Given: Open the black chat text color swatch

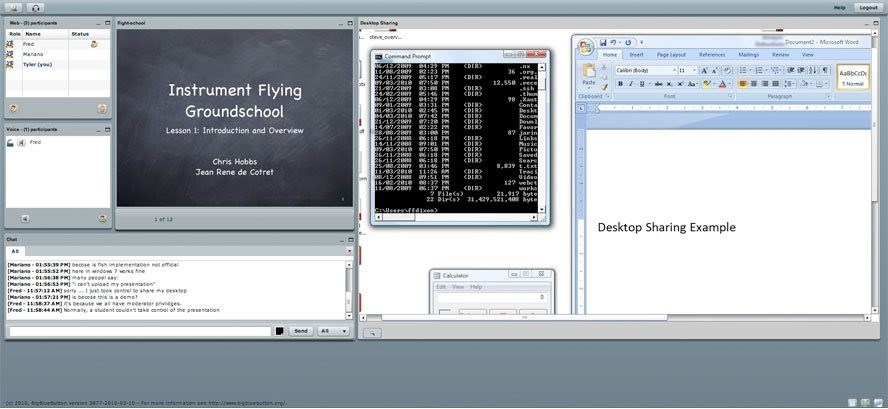Looking at the screenshot, I should tap(279, 331).
